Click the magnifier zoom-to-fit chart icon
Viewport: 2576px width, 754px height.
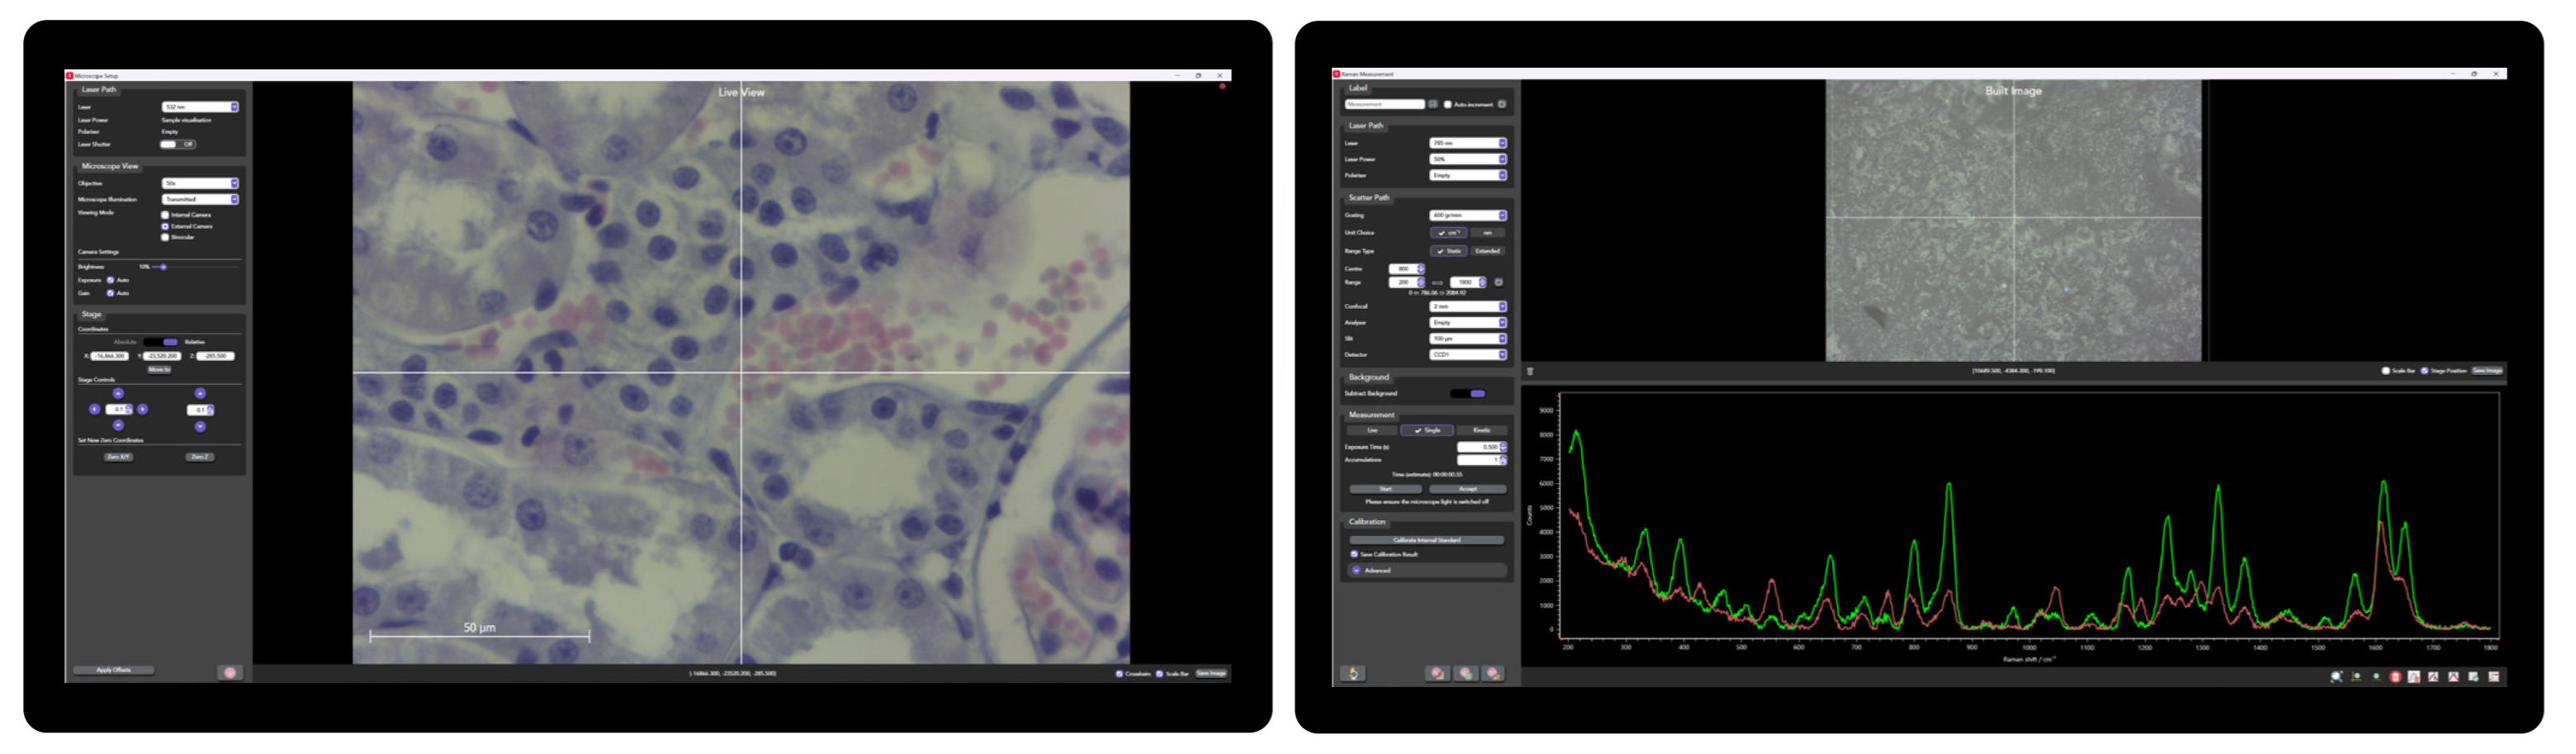2337,677
